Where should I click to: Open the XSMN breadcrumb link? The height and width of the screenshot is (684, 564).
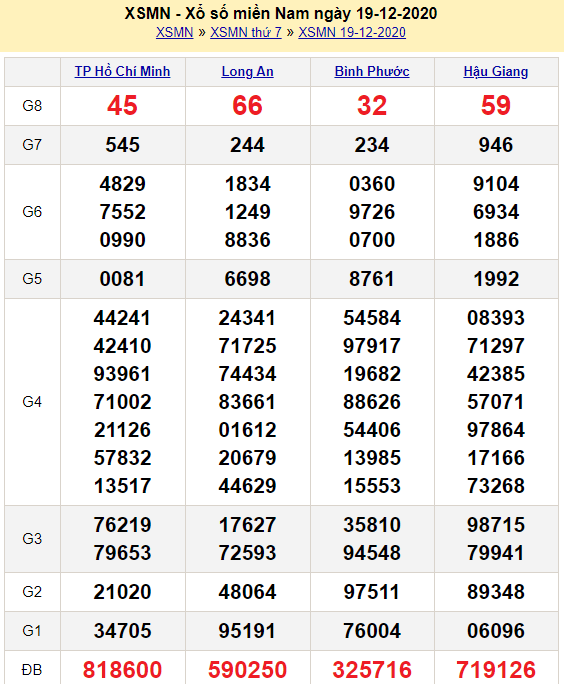click(174, 32)
